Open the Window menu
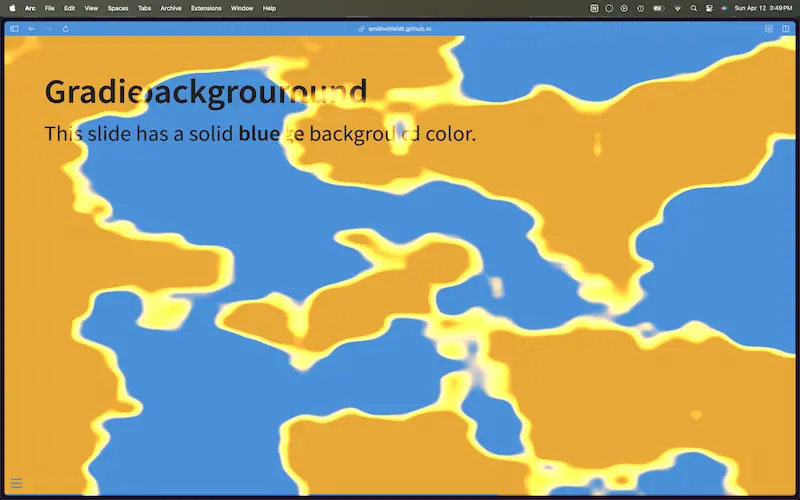 point(242,8)
